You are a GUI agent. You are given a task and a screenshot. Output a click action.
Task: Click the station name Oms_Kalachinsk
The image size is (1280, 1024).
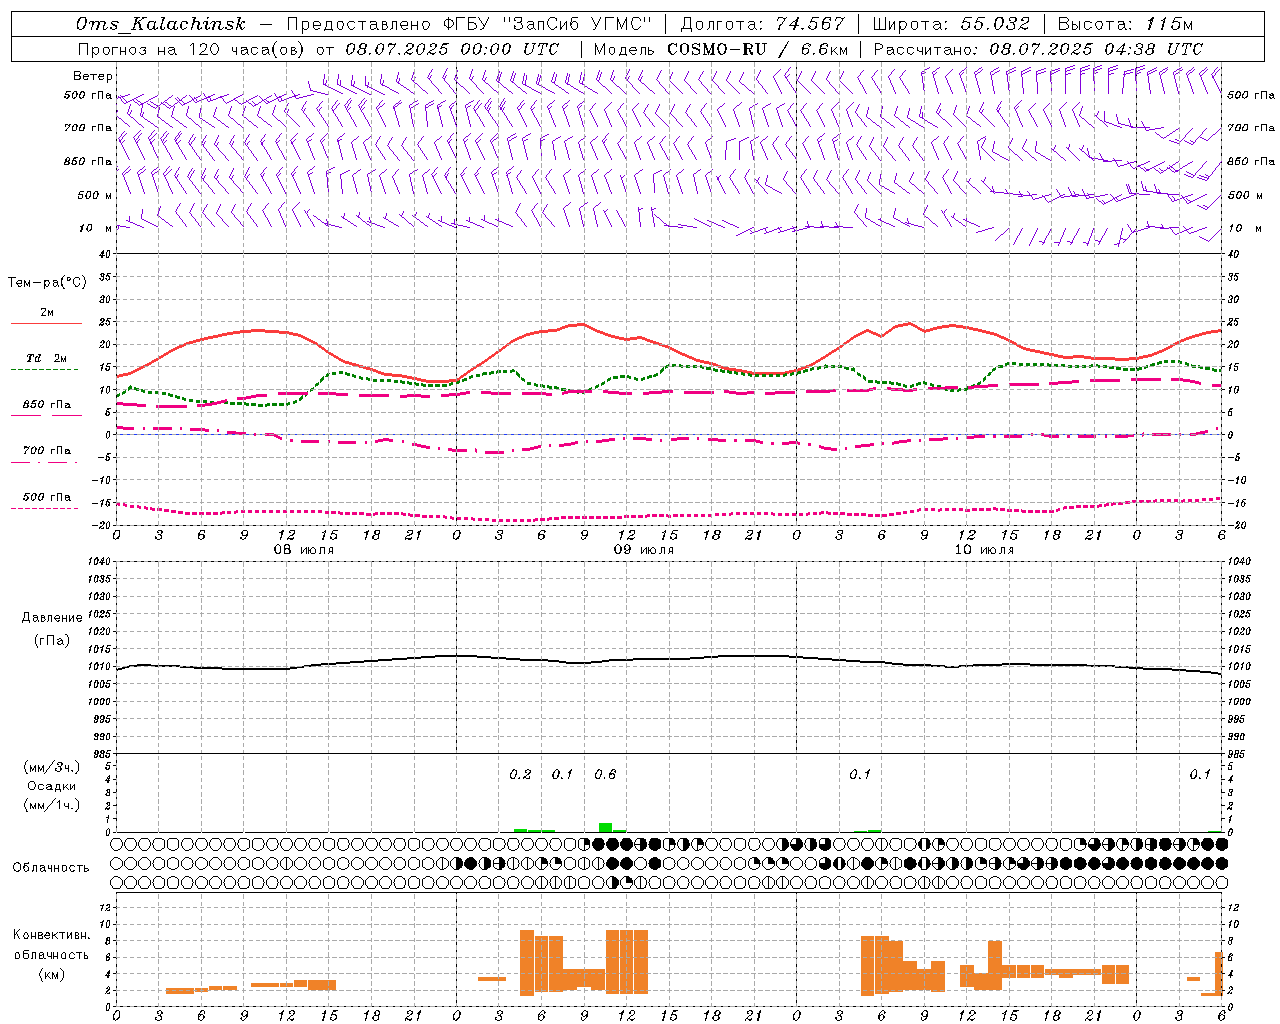point(161,24)
